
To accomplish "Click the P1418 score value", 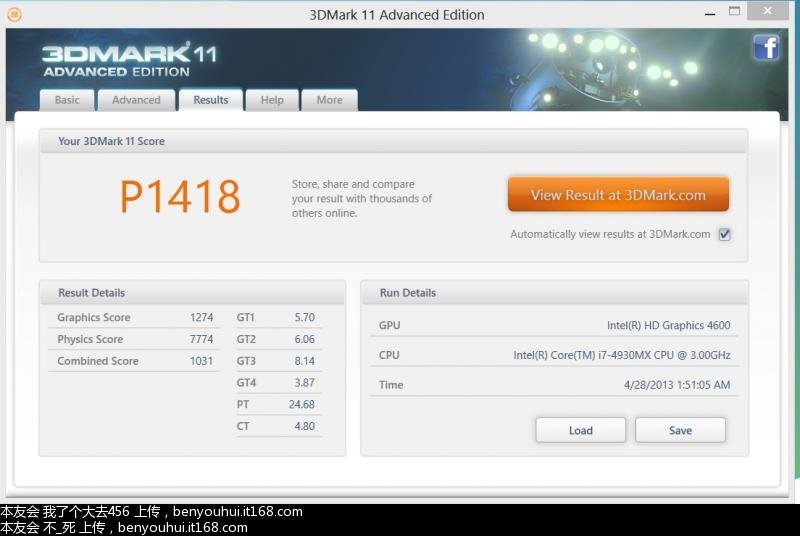I will tap(180, 196).
